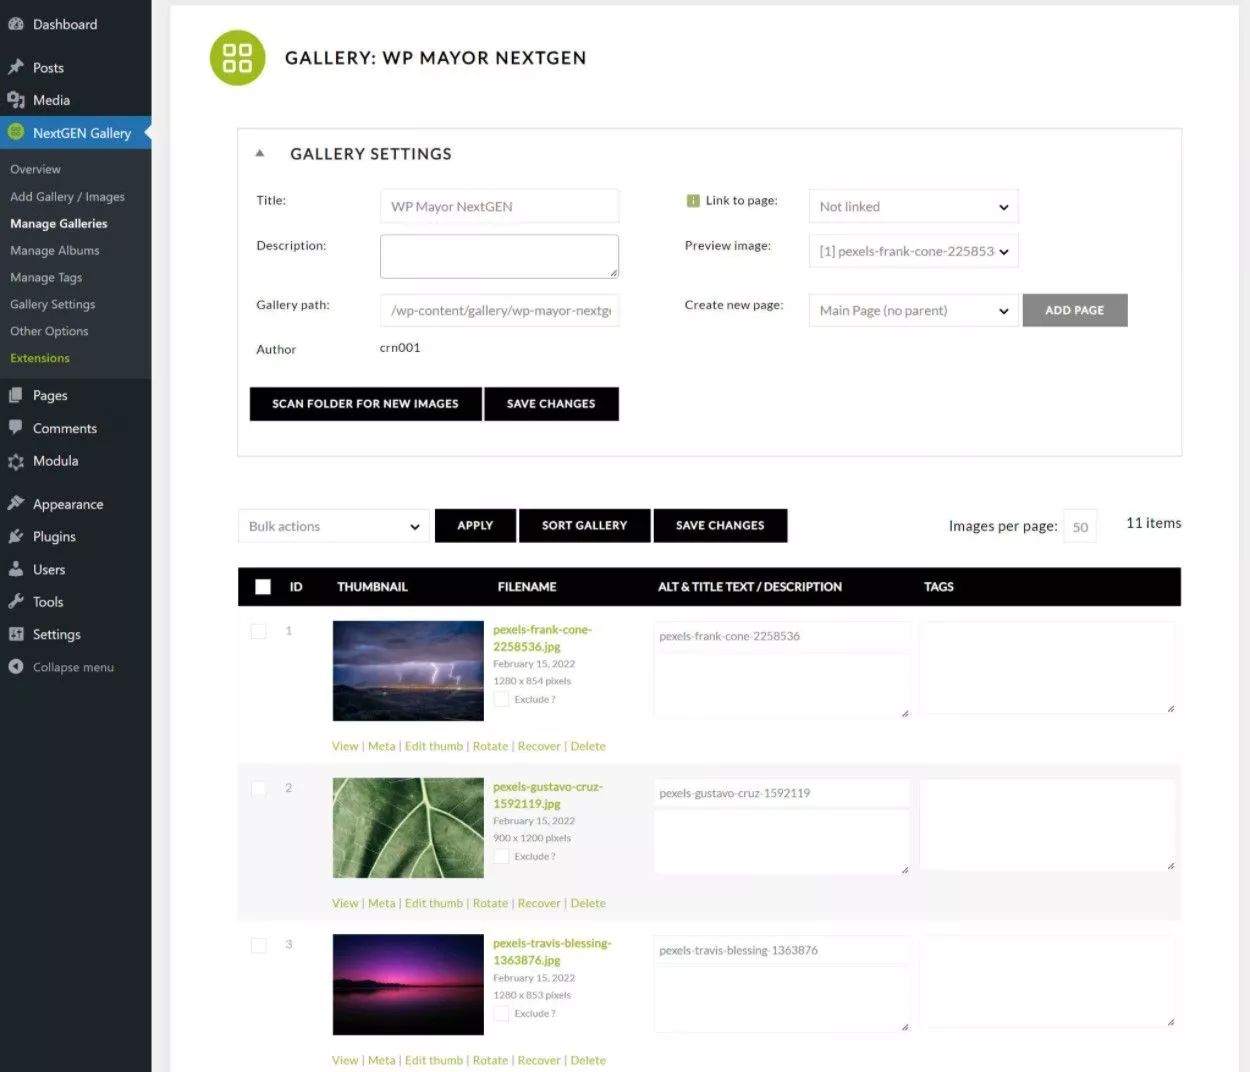Image resolution: width=1250 pixels, height=1072 pixels.
Task: Click the Settings sliders icon
Action: 16,634
